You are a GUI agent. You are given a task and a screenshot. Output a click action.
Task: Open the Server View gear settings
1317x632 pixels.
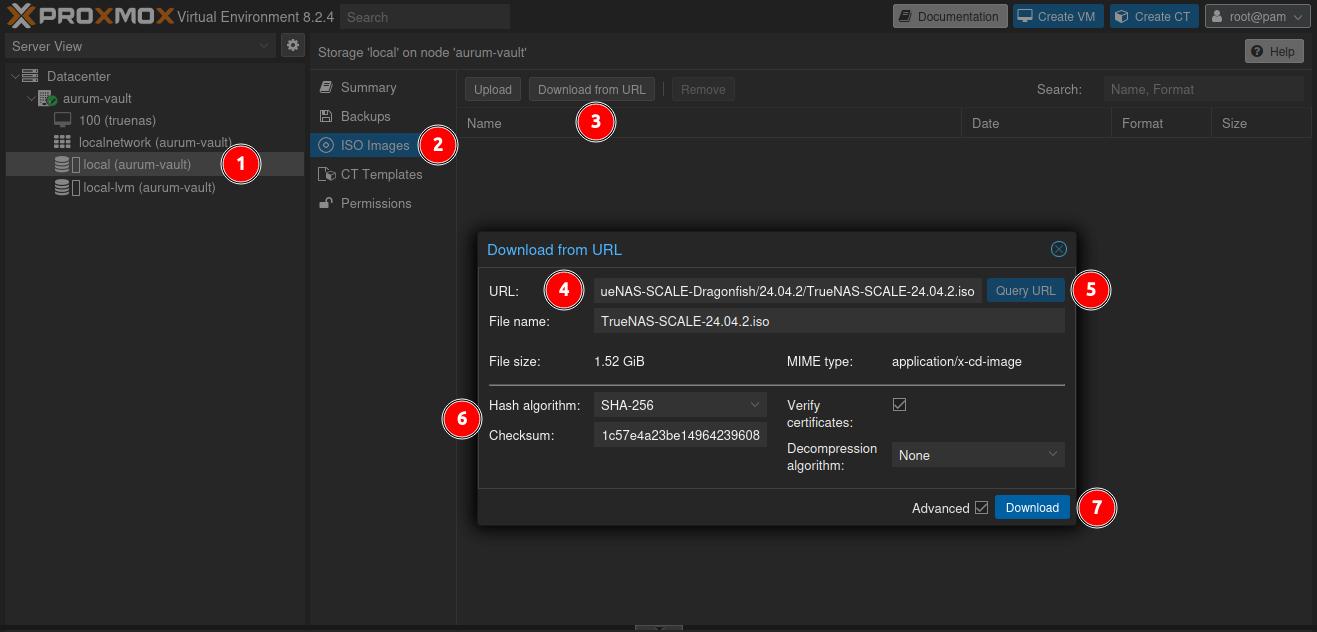[292, 45]
